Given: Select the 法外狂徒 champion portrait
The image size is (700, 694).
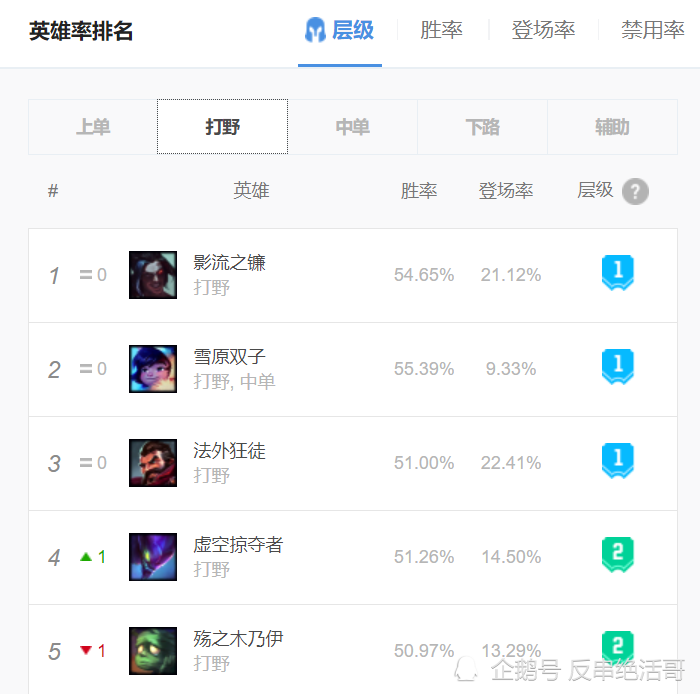Looking at the screenshot, I should [153, 463].
